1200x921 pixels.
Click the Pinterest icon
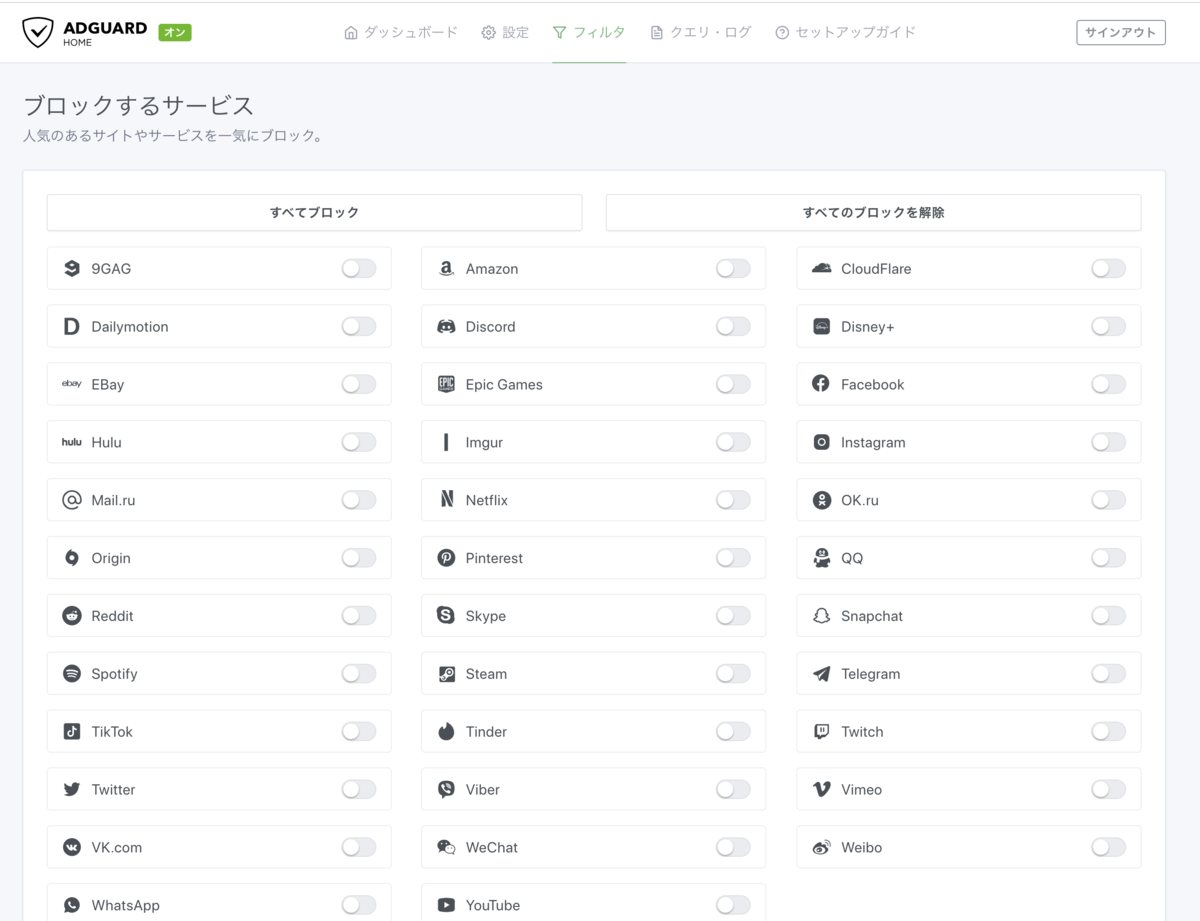tap(446, 558)
